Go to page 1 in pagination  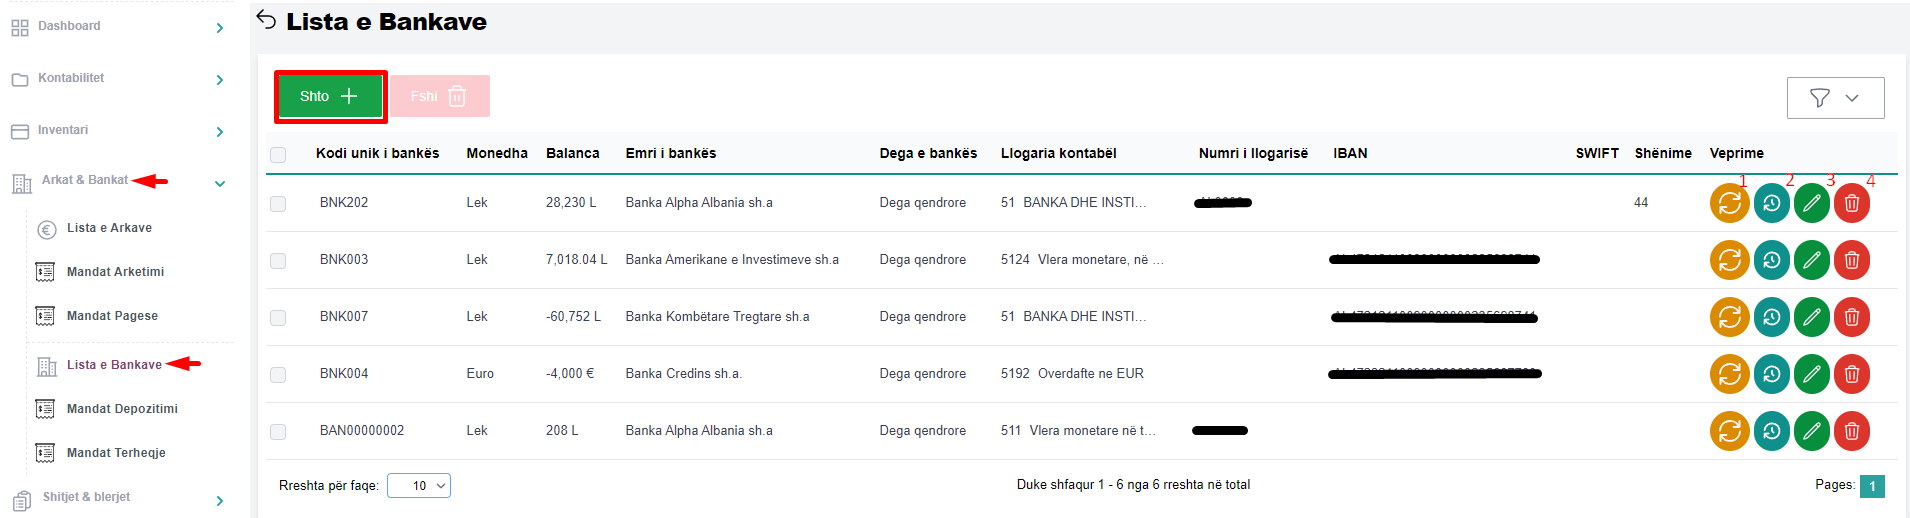[x=1872, y=486]
